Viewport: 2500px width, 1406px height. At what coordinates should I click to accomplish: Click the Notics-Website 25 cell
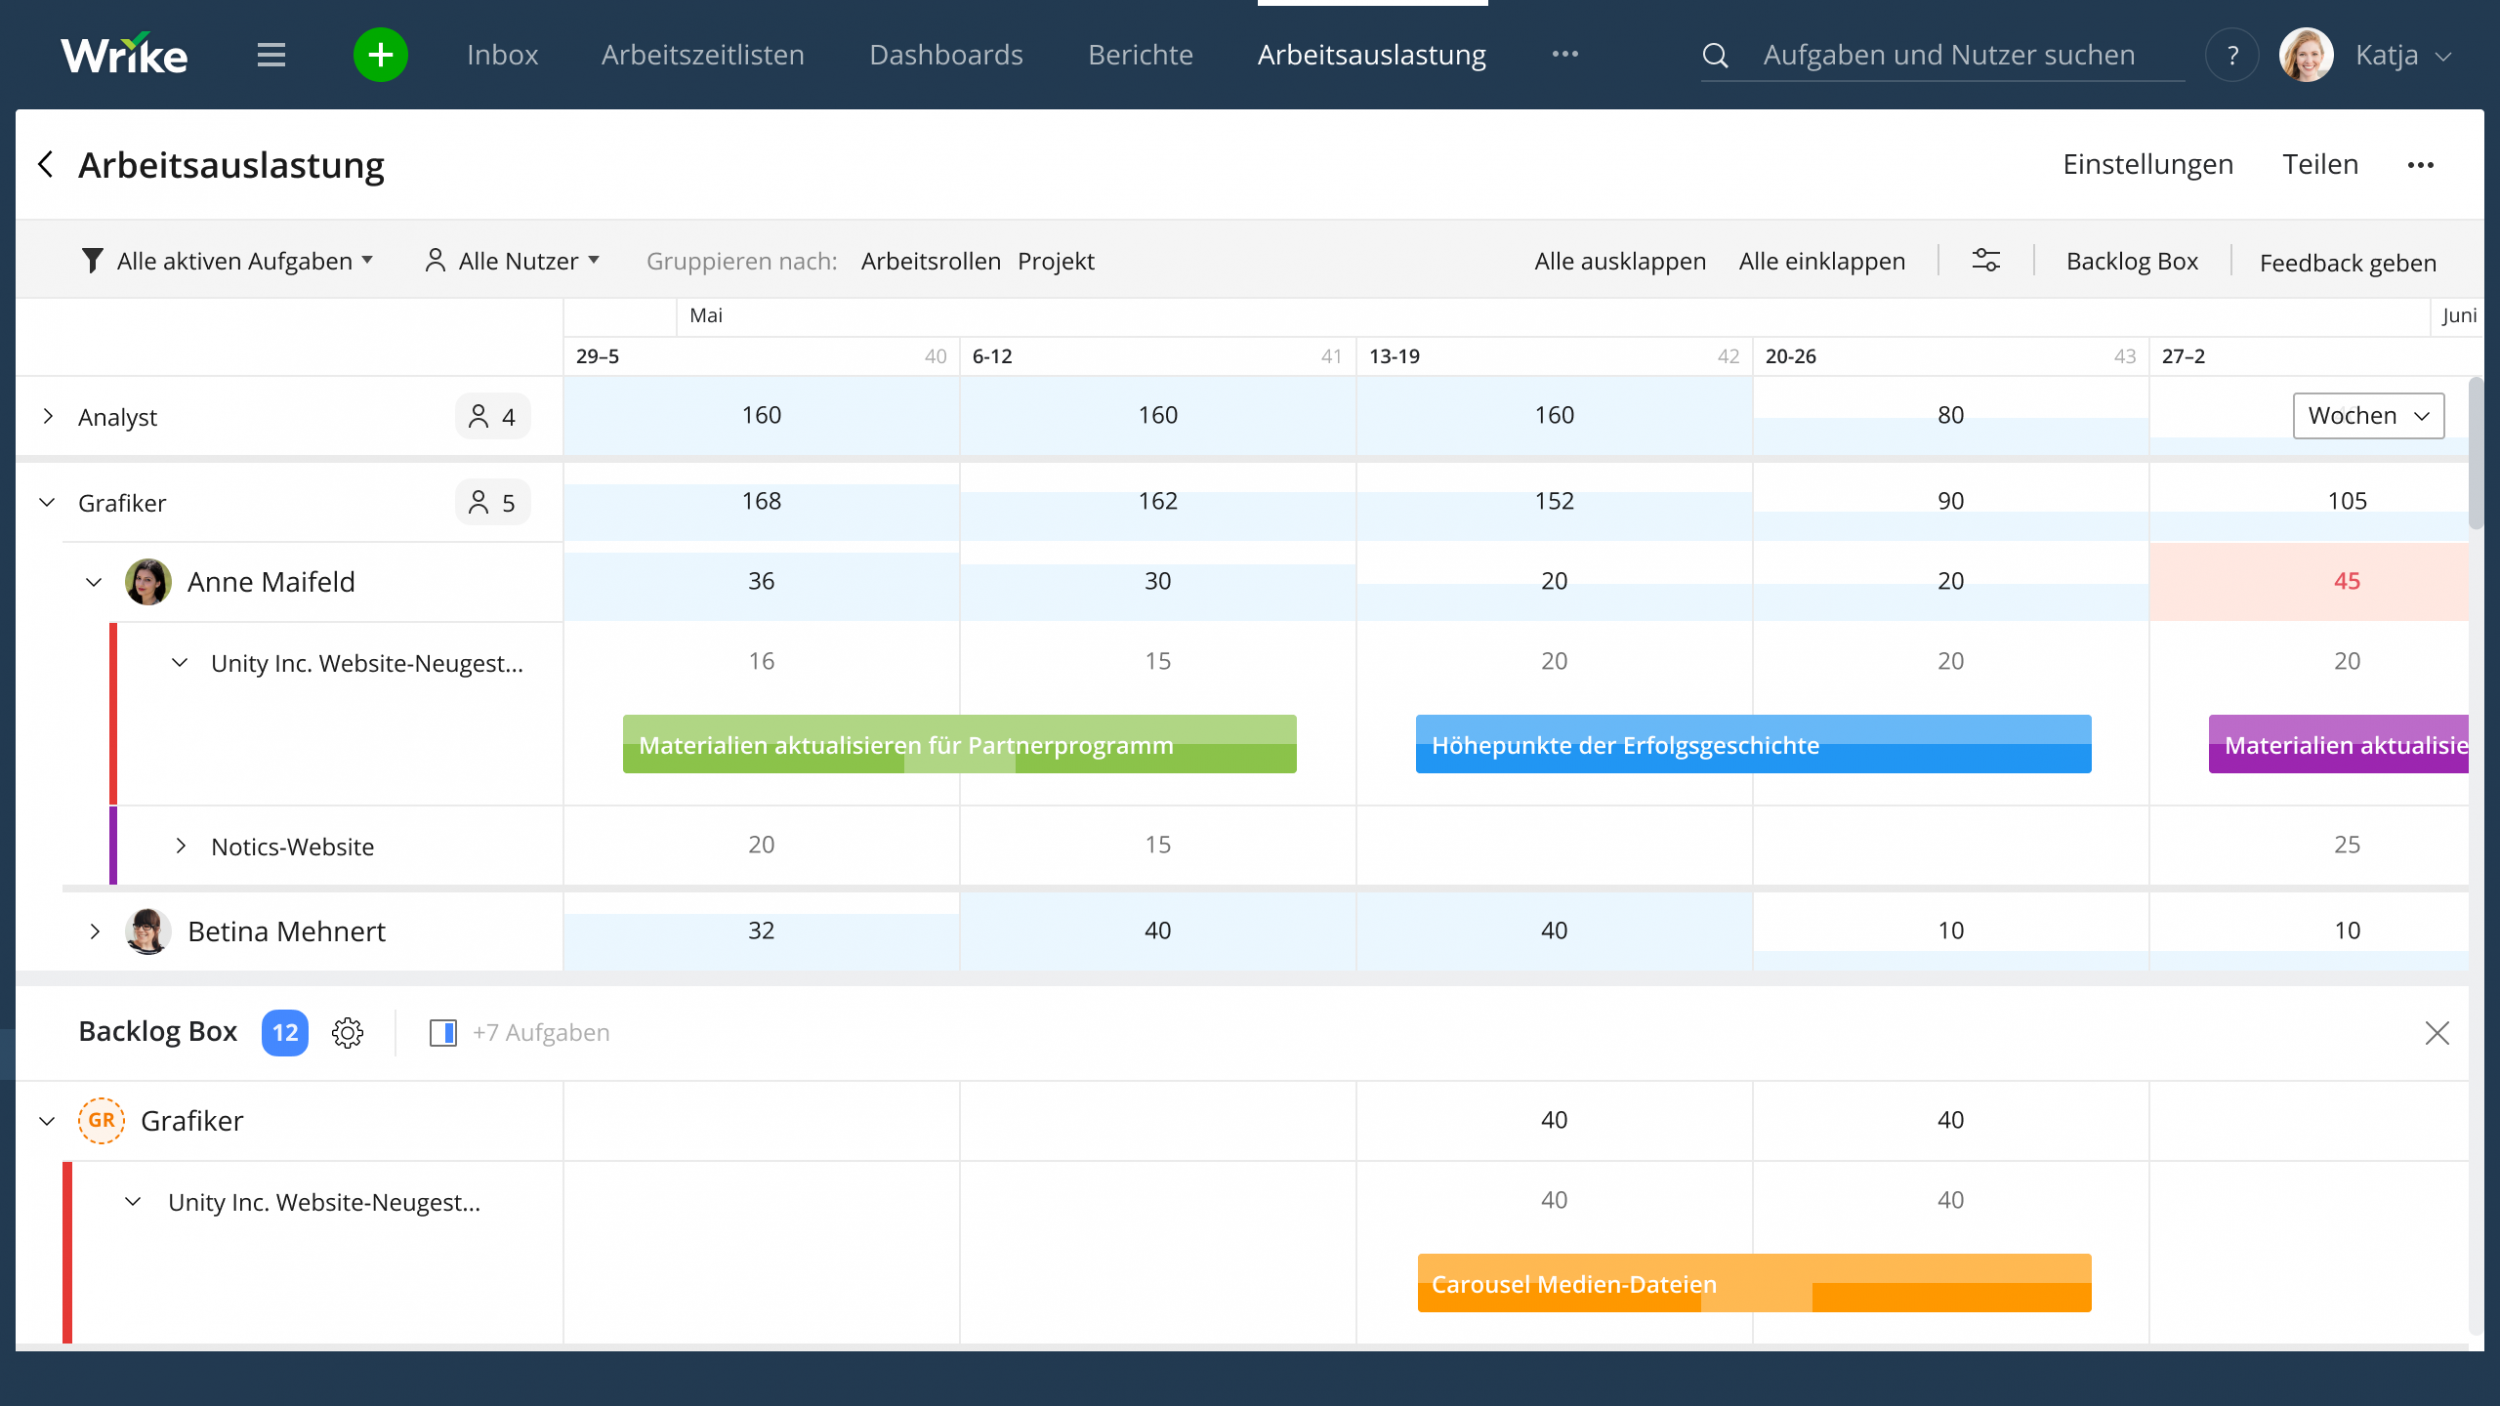pos(2308,845)
